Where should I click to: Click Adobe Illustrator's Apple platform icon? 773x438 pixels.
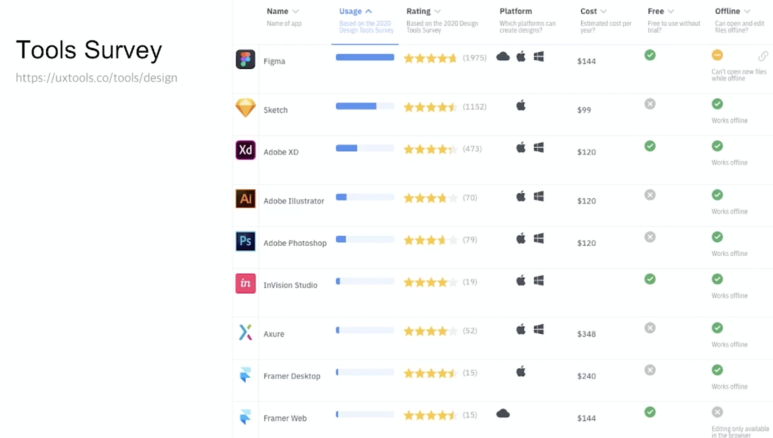click(521, 196)
